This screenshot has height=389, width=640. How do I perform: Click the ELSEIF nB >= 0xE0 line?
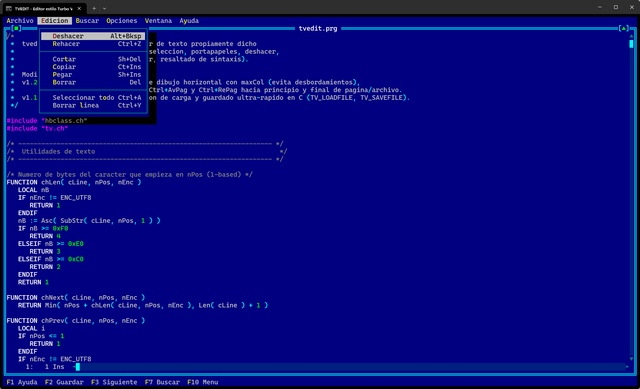coord(51,244)
